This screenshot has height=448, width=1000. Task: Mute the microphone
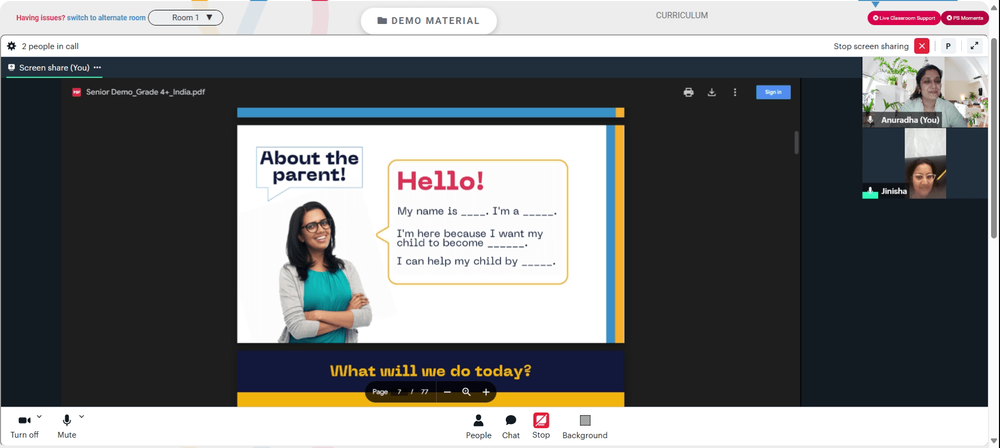click(x=66, y=426)
